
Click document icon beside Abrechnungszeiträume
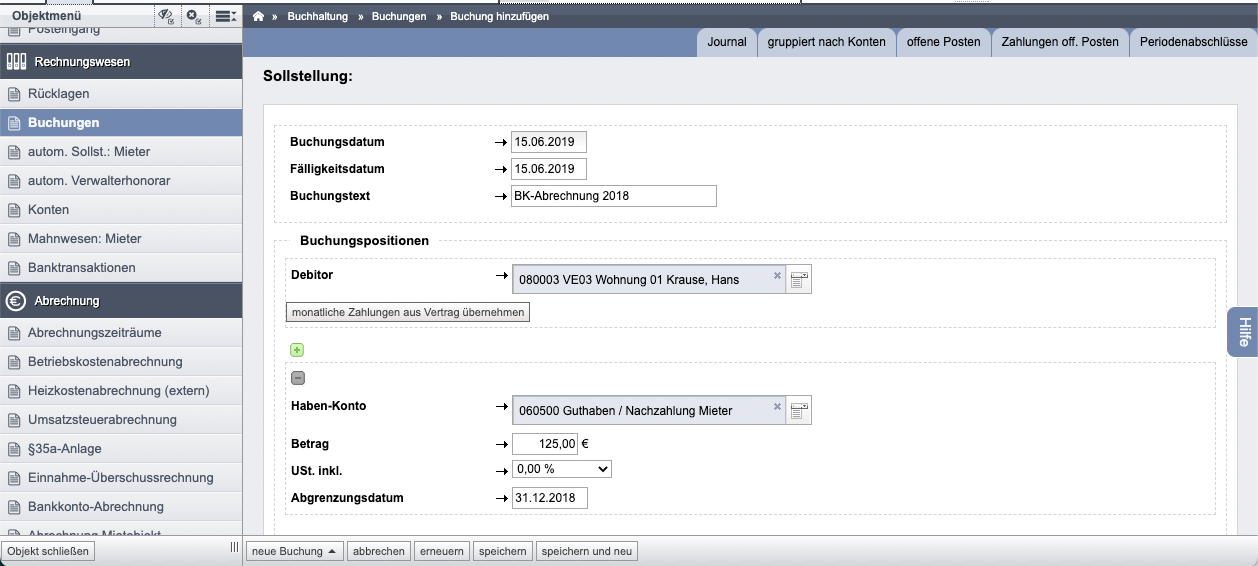[14, 333]
